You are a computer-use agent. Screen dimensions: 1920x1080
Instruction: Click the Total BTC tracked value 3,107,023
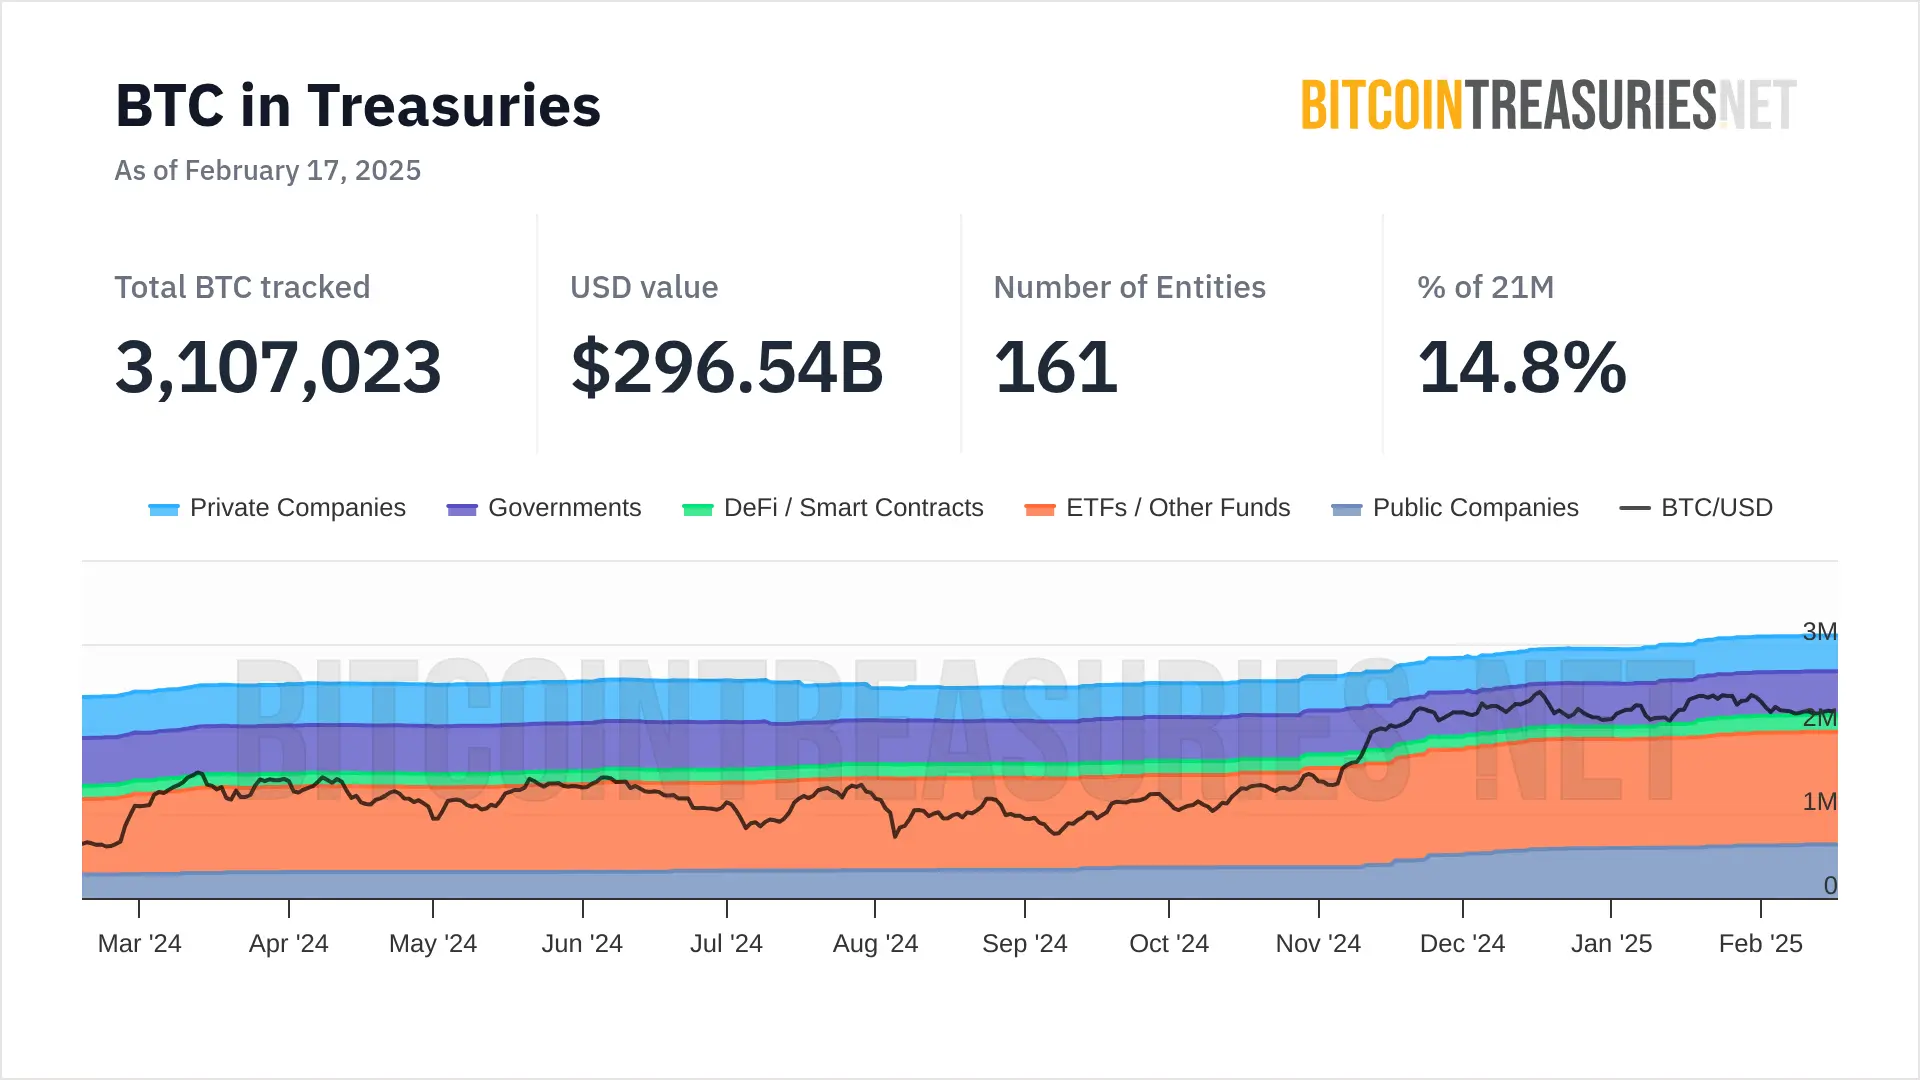coord(278,367)
